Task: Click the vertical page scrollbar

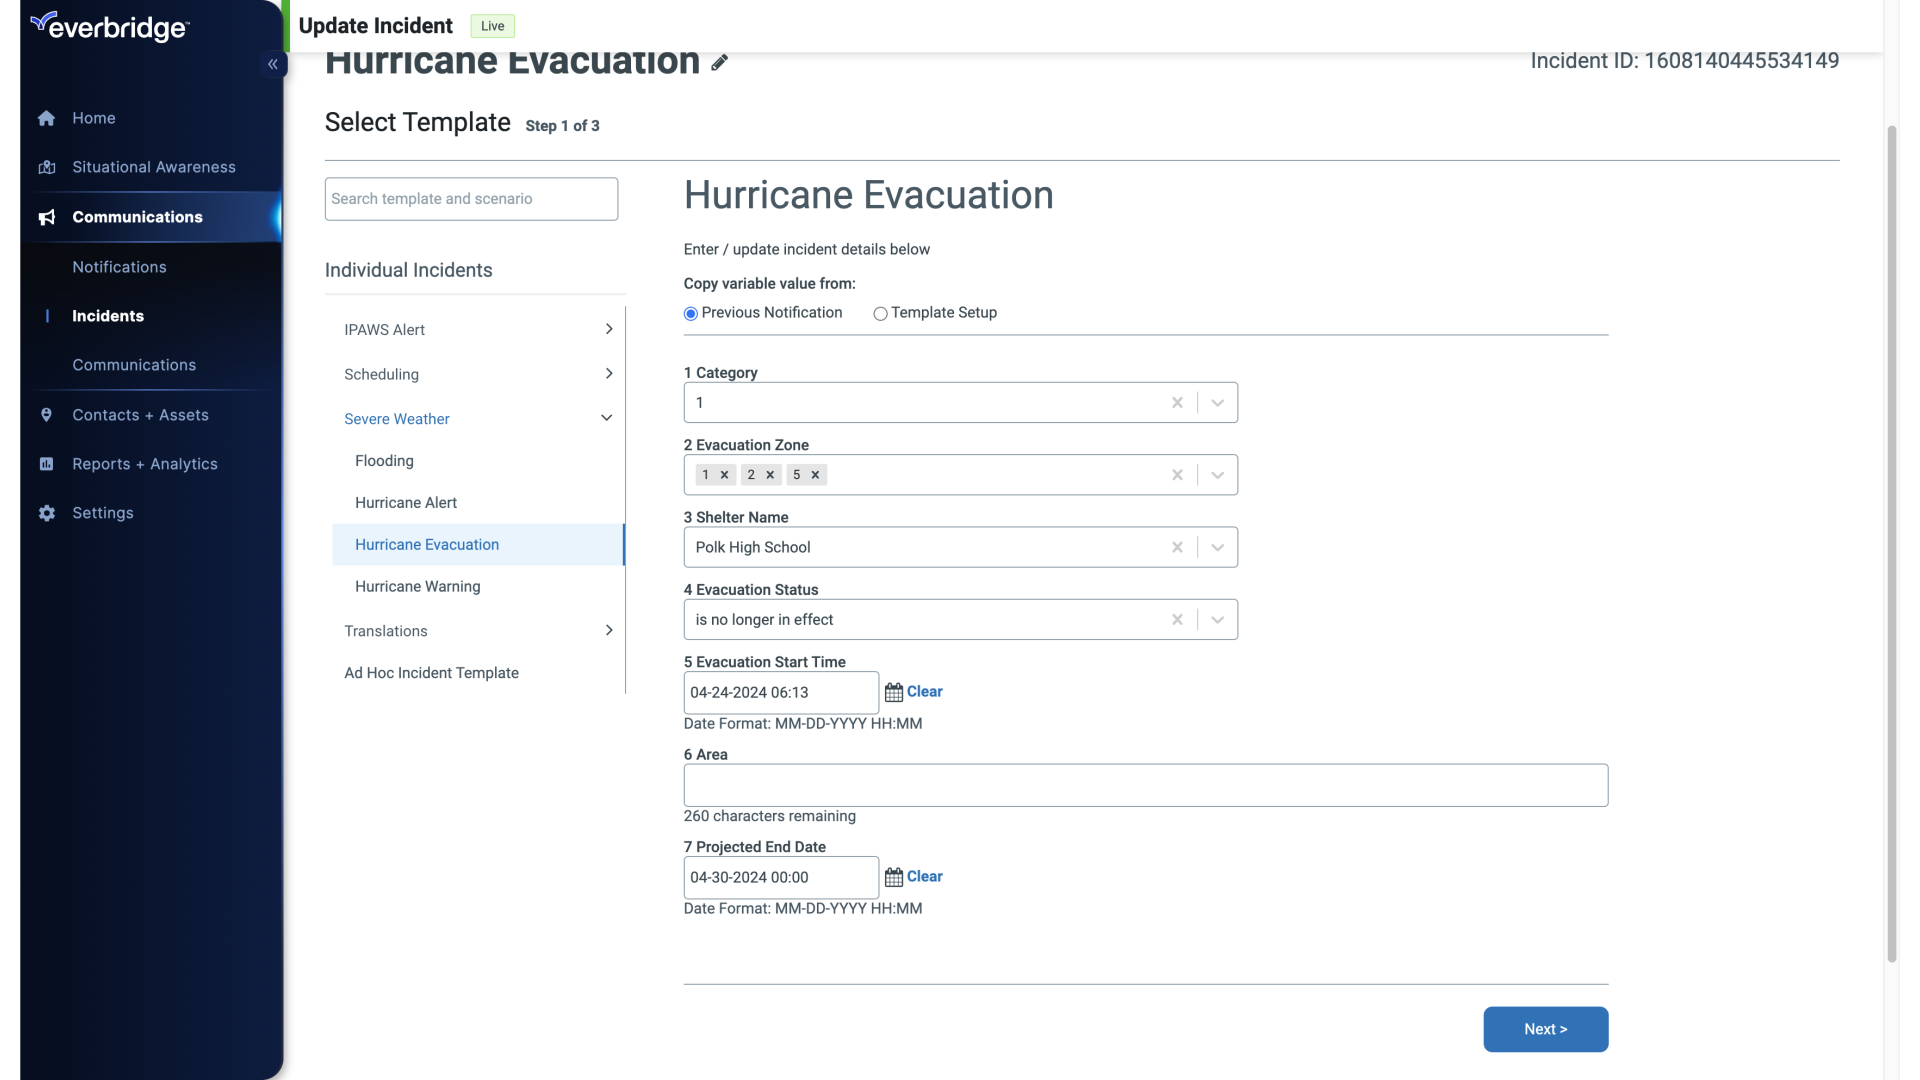Action: click(x=1891, y=545)
